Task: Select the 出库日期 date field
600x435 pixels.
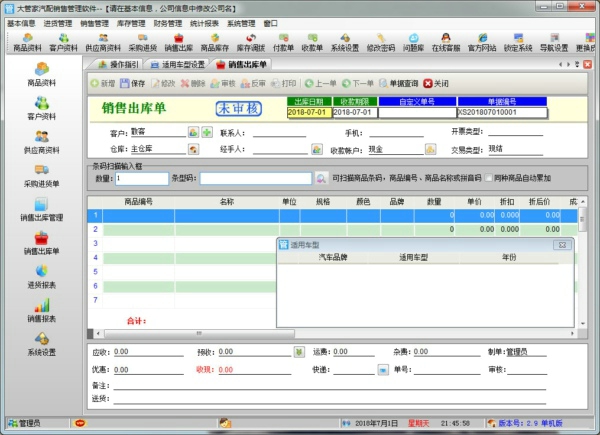Action: 308,112
